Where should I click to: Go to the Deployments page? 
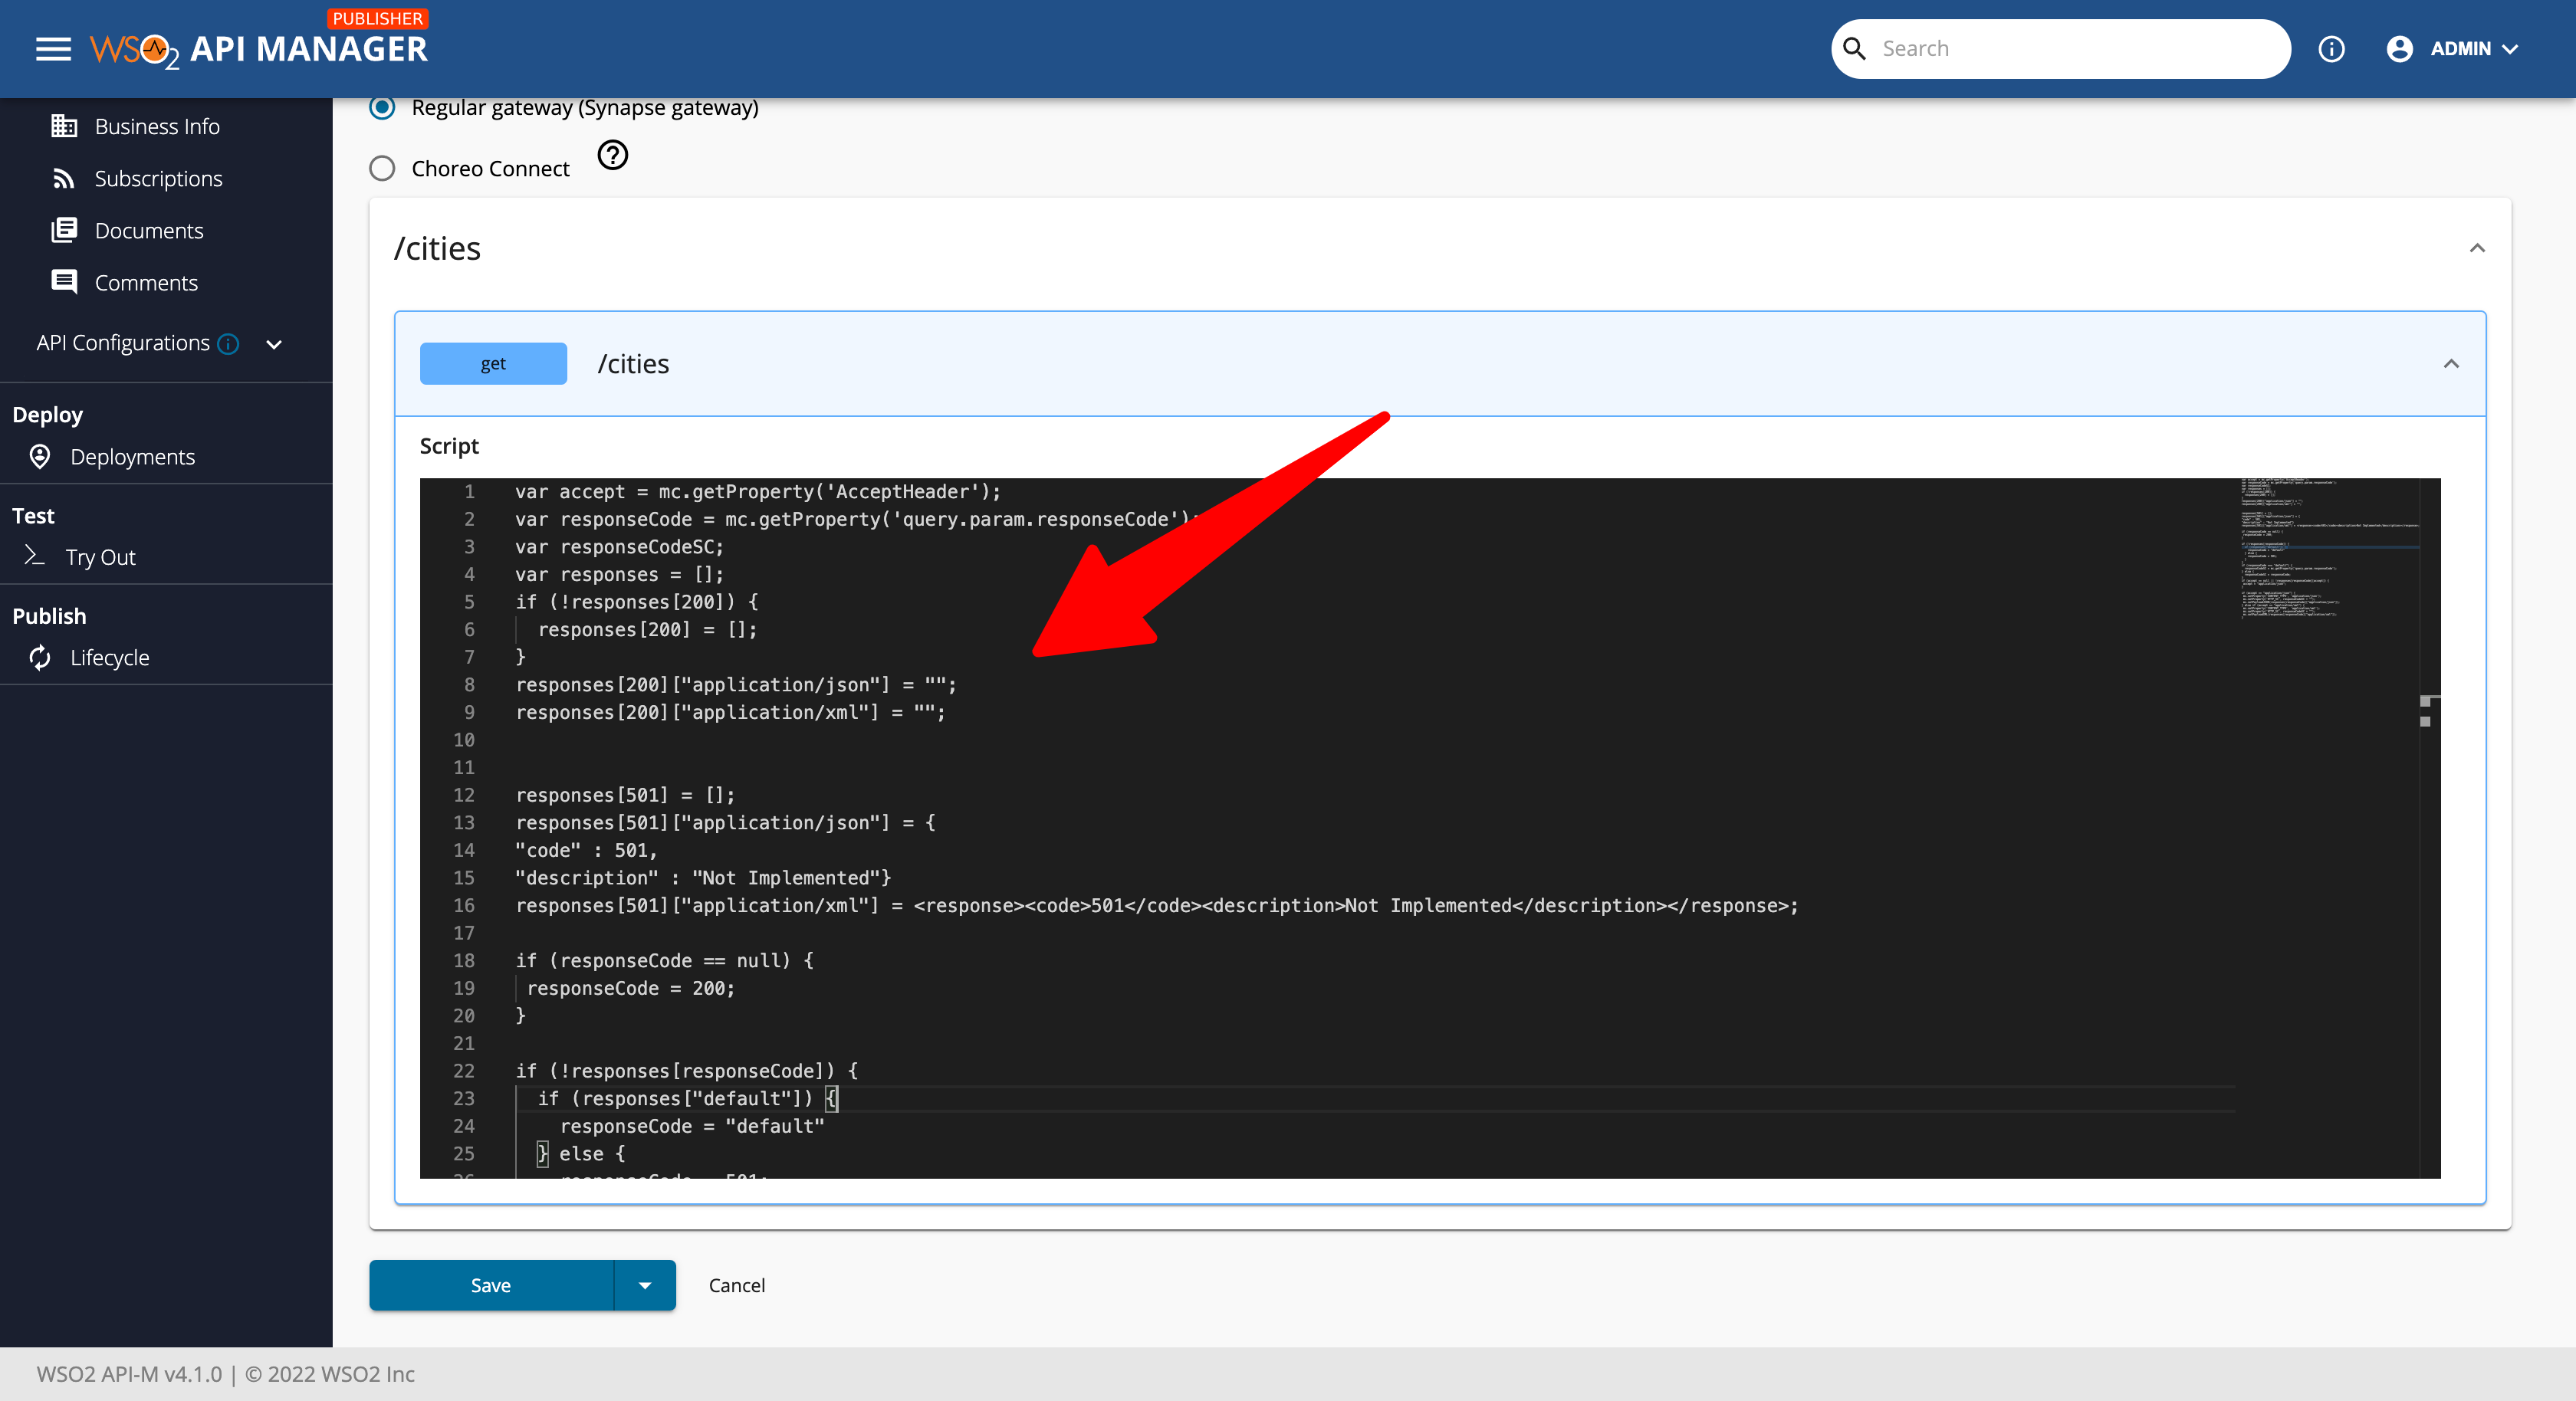pyautogui.click(x=132, y=456)
